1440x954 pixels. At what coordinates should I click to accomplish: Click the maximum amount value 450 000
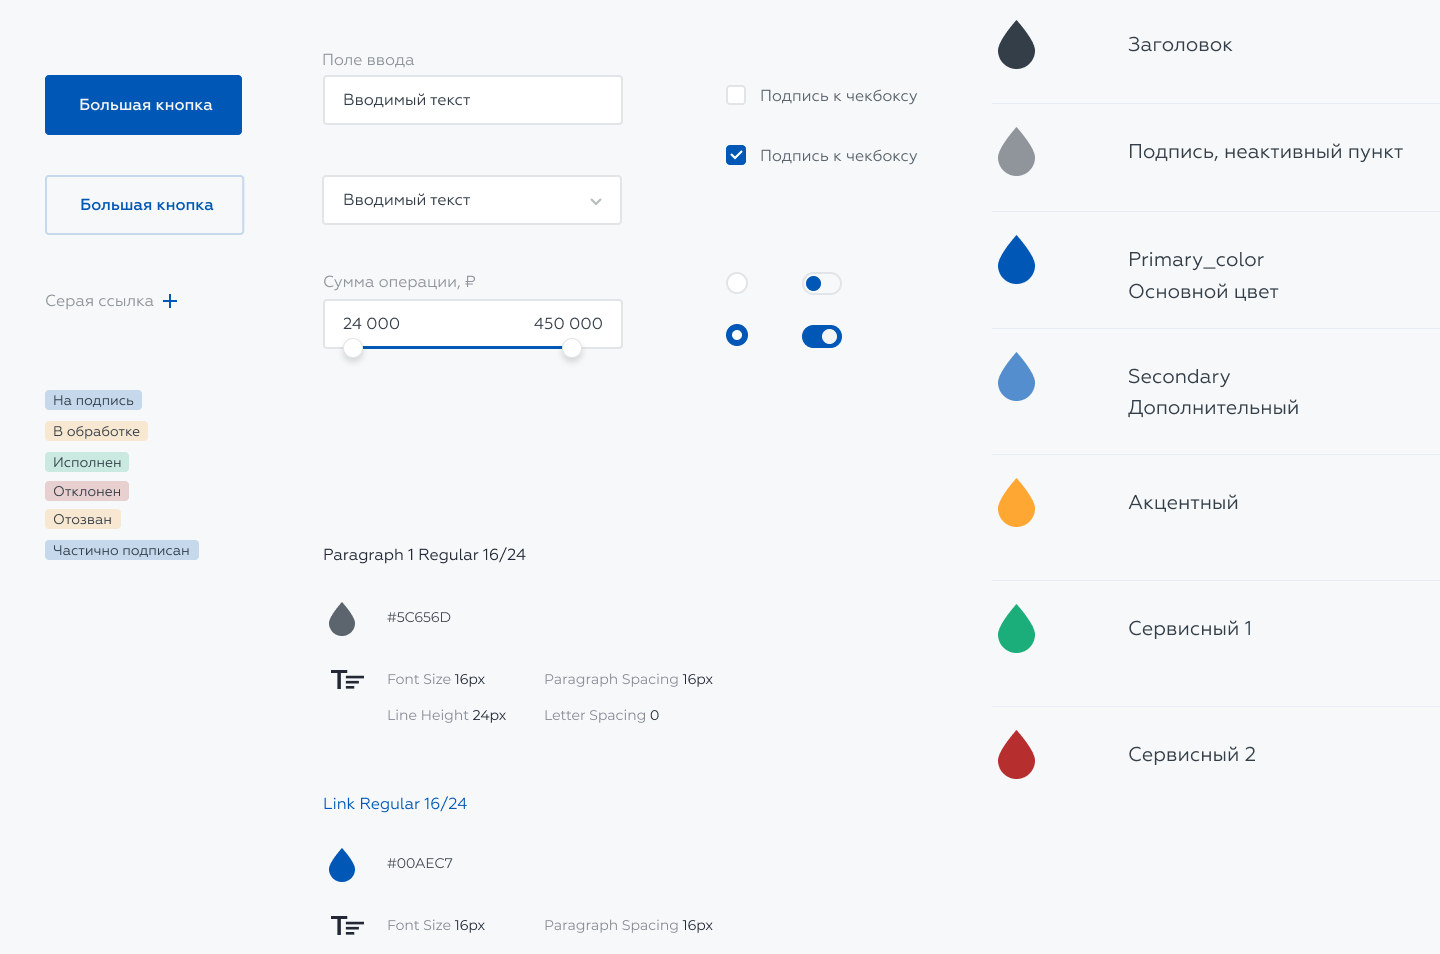point(568,323)
